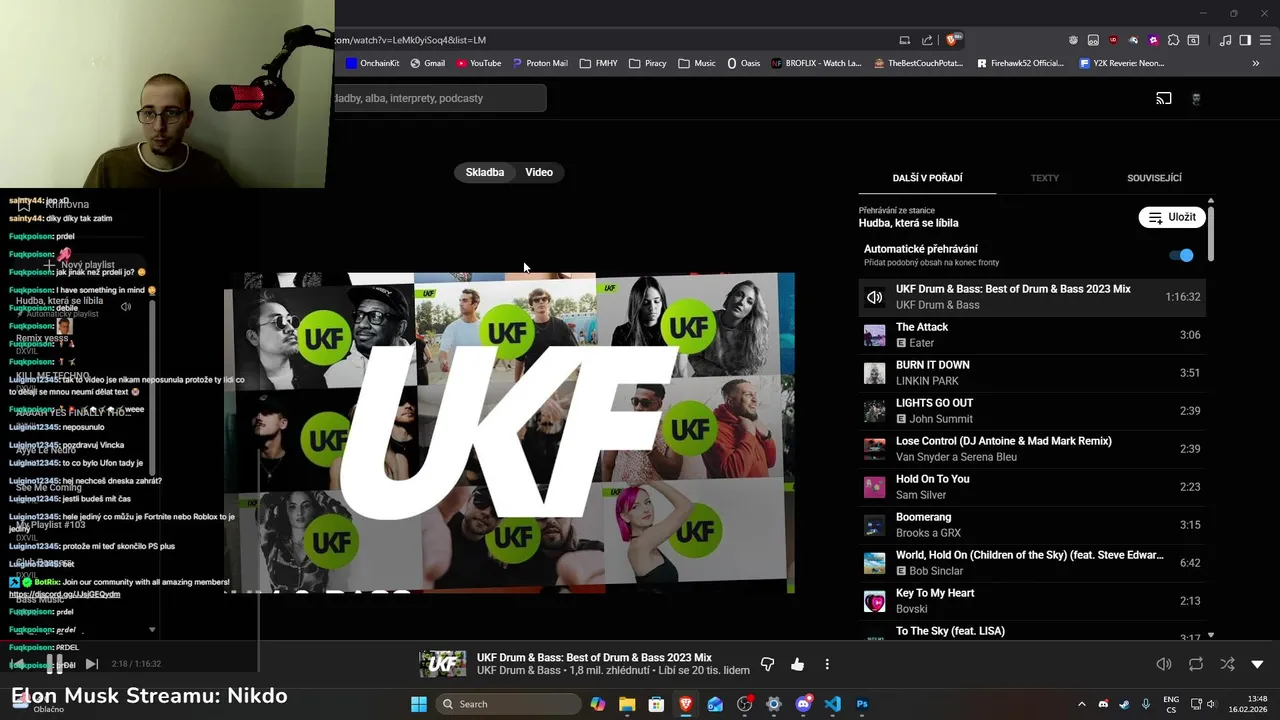Open the account avatar menu
Image resolution: width=1280 pixels, height=720 pixels.
[x=1196, y=98]
